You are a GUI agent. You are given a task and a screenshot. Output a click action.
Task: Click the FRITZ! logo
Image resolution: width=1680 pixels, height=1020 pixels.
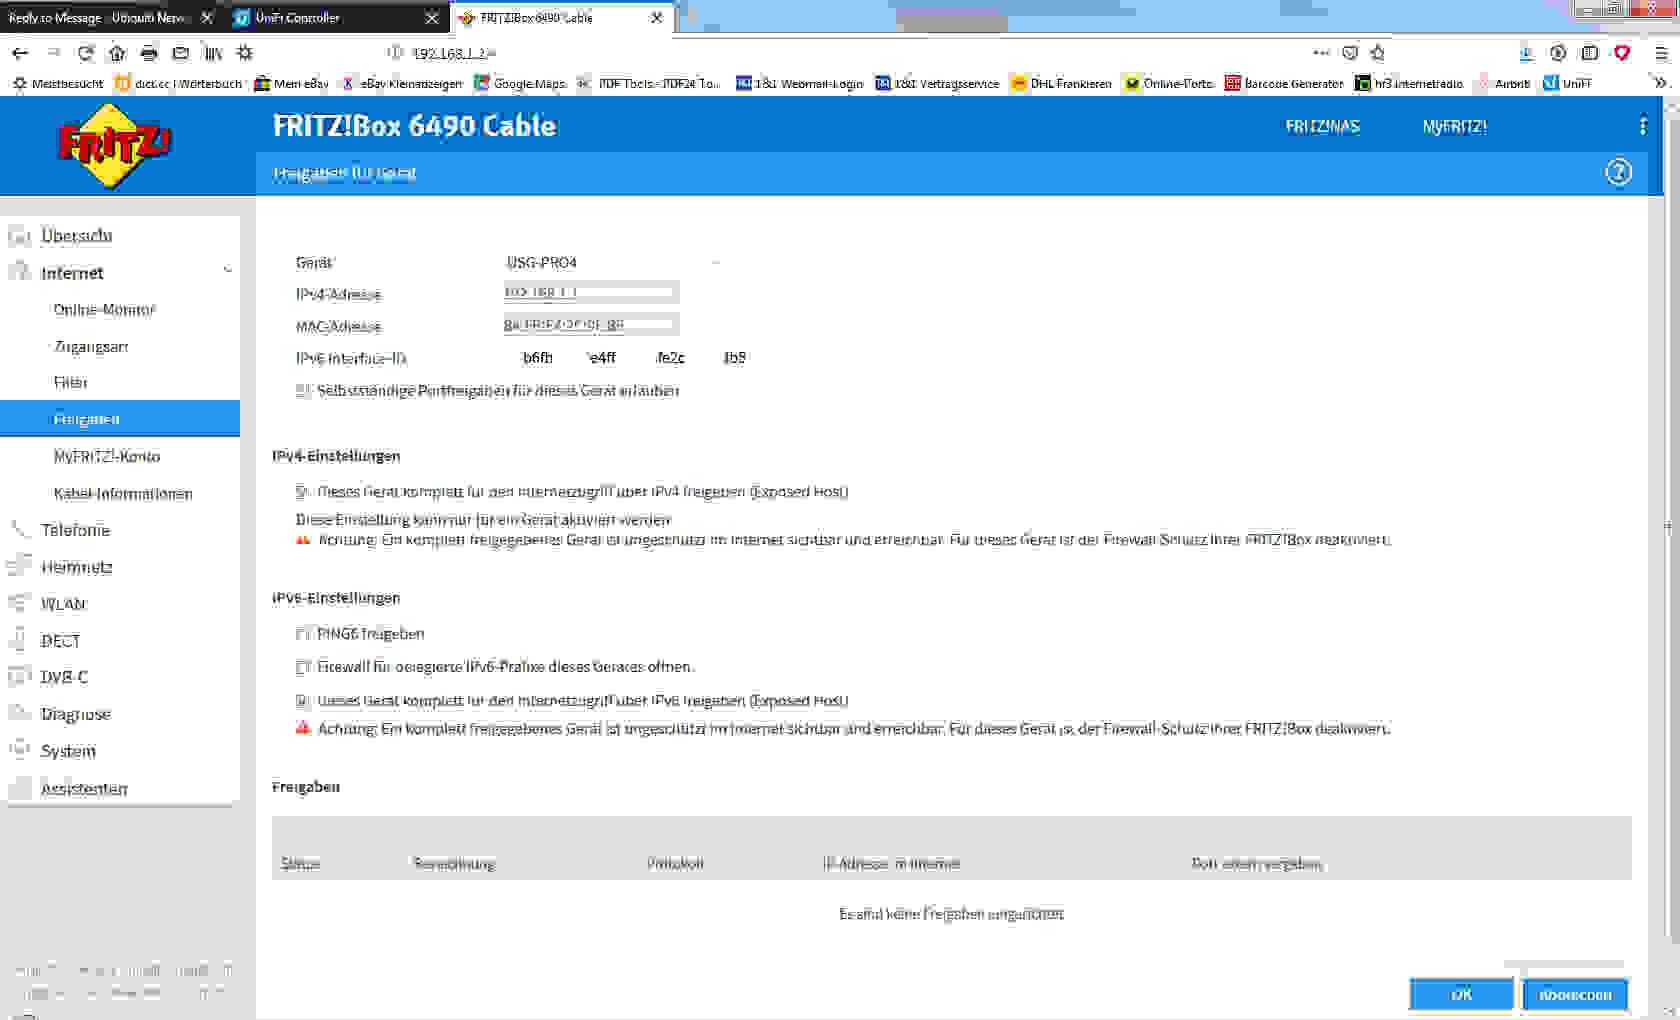(x=115, y=144)
